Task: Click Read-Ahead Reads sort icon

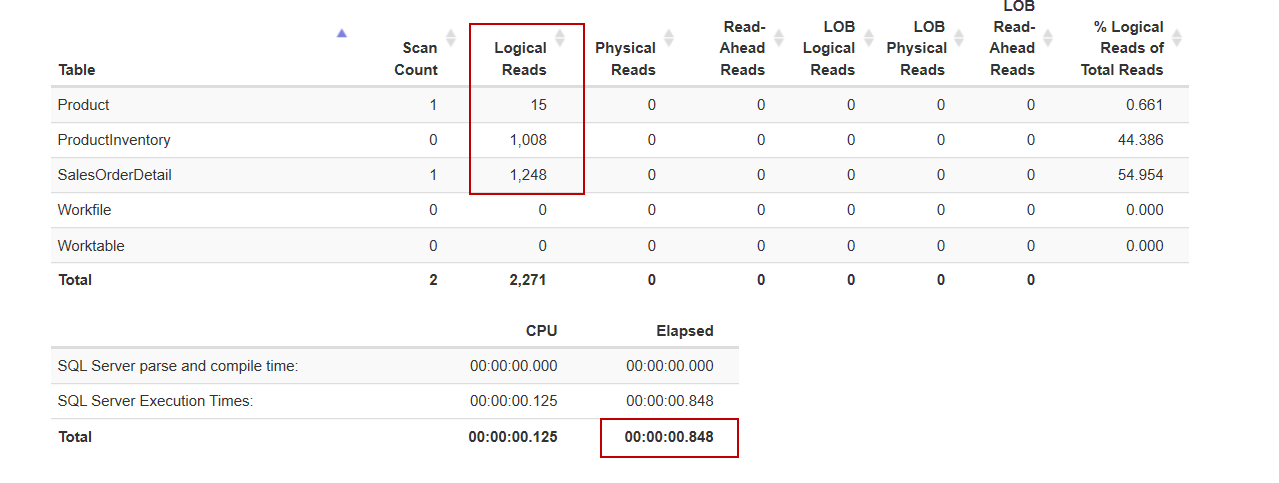Action: (x=778, y=37)
